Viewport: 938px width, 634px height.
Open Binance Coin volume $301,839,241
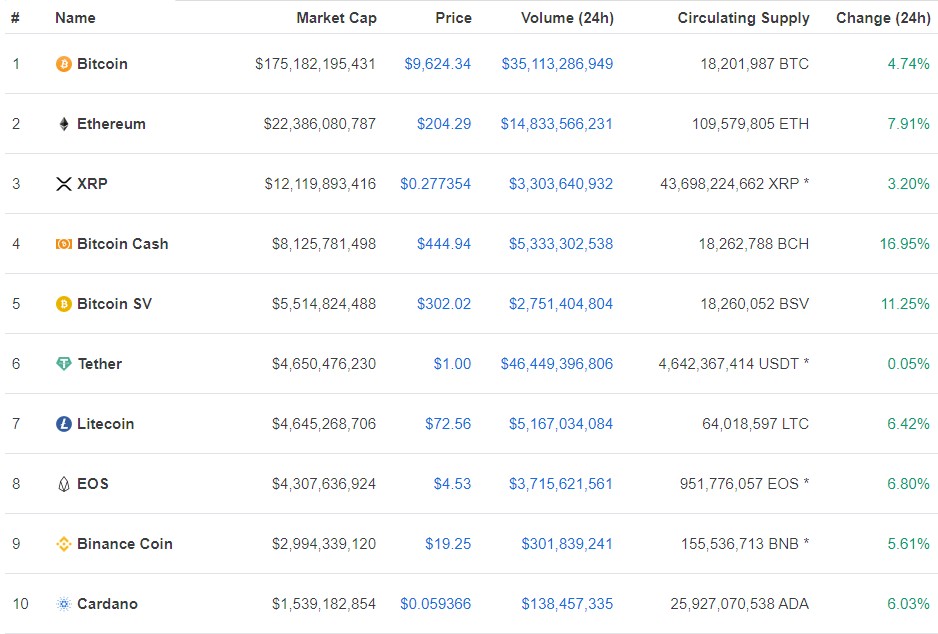(x=567, y=544)
